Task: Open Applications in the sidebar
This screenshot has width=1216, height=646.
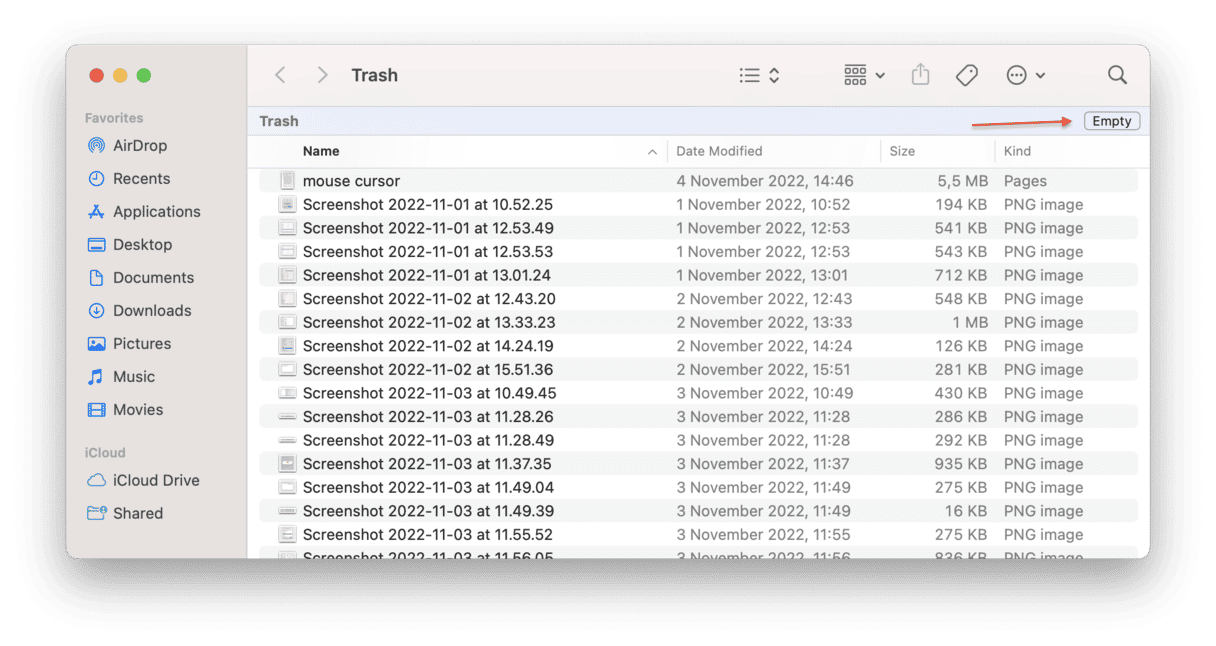Action: coord(156,211)
